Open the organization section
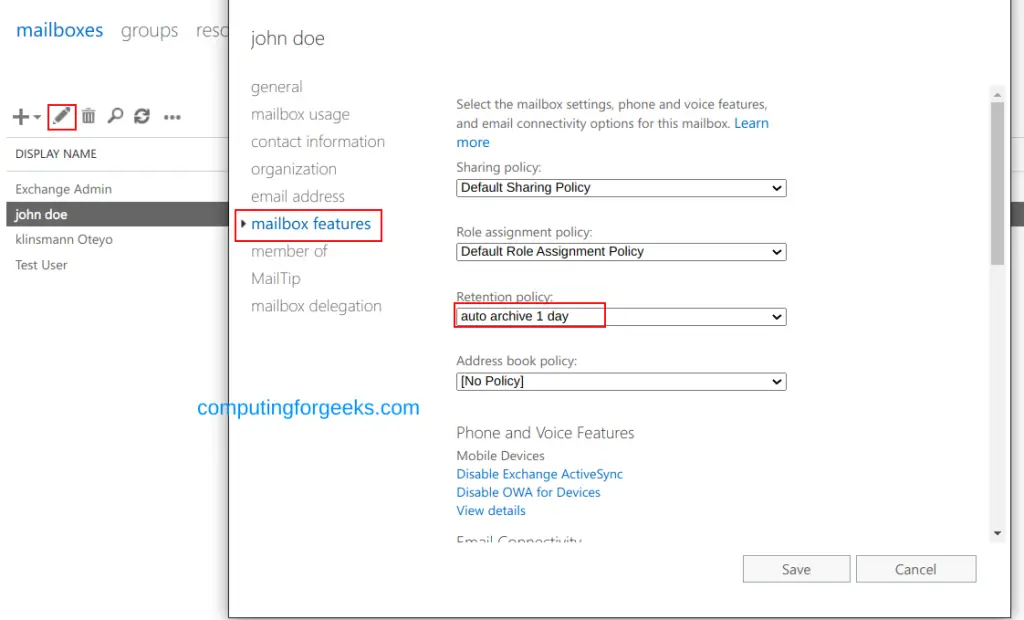 [293, 169]
